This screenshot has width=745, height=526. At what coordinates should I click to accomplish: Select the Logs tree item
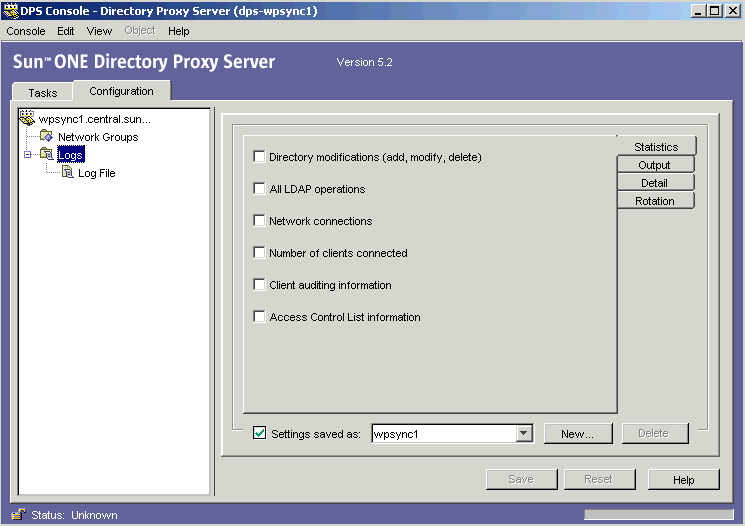[x=70, y=155]
